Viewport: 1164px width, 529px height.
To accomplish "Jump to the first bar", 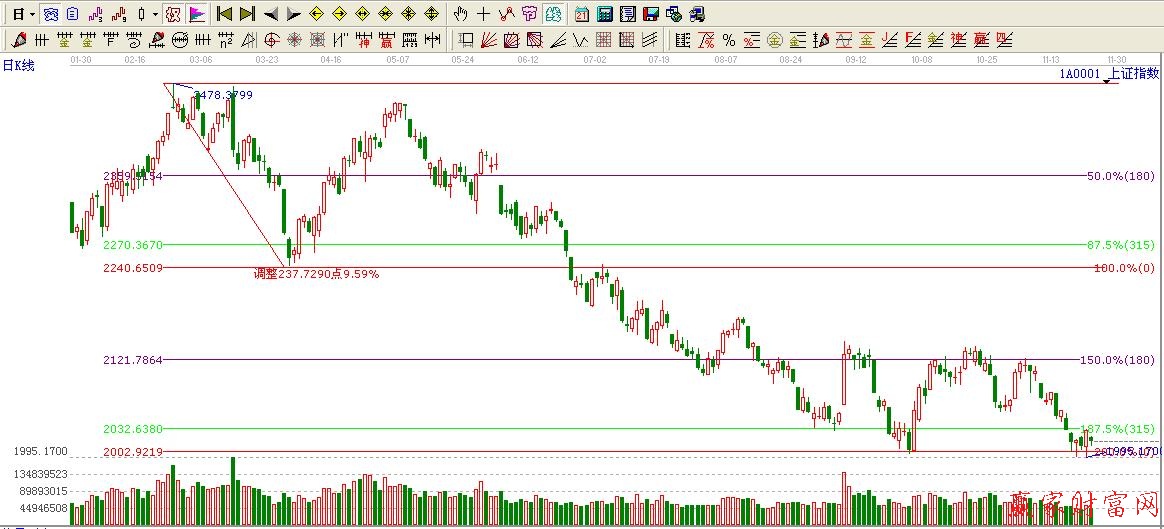I will (x=225, y=14).
